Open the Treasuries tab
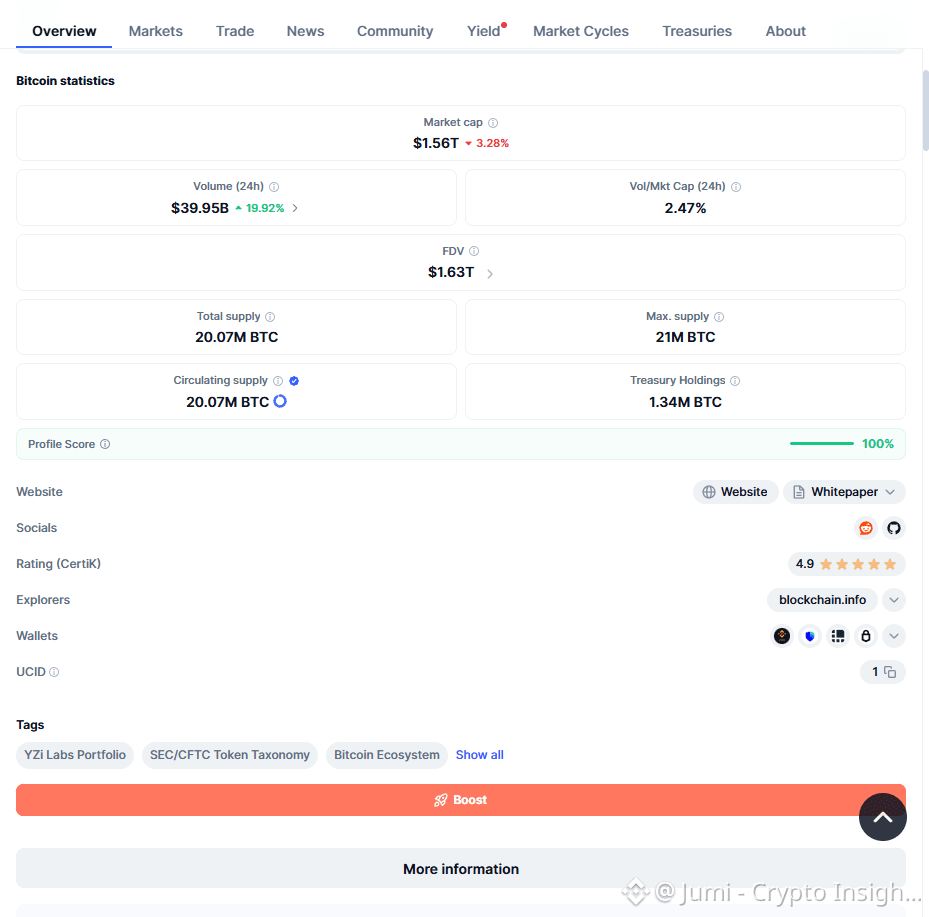 tap(697, 31)
